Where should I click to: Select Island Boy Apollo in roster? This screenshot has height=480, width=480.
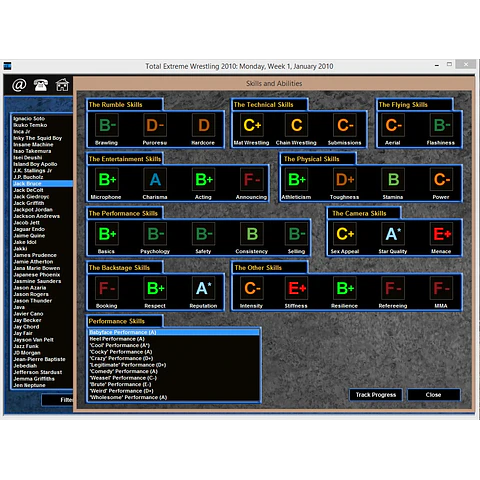tap(42, 164)
